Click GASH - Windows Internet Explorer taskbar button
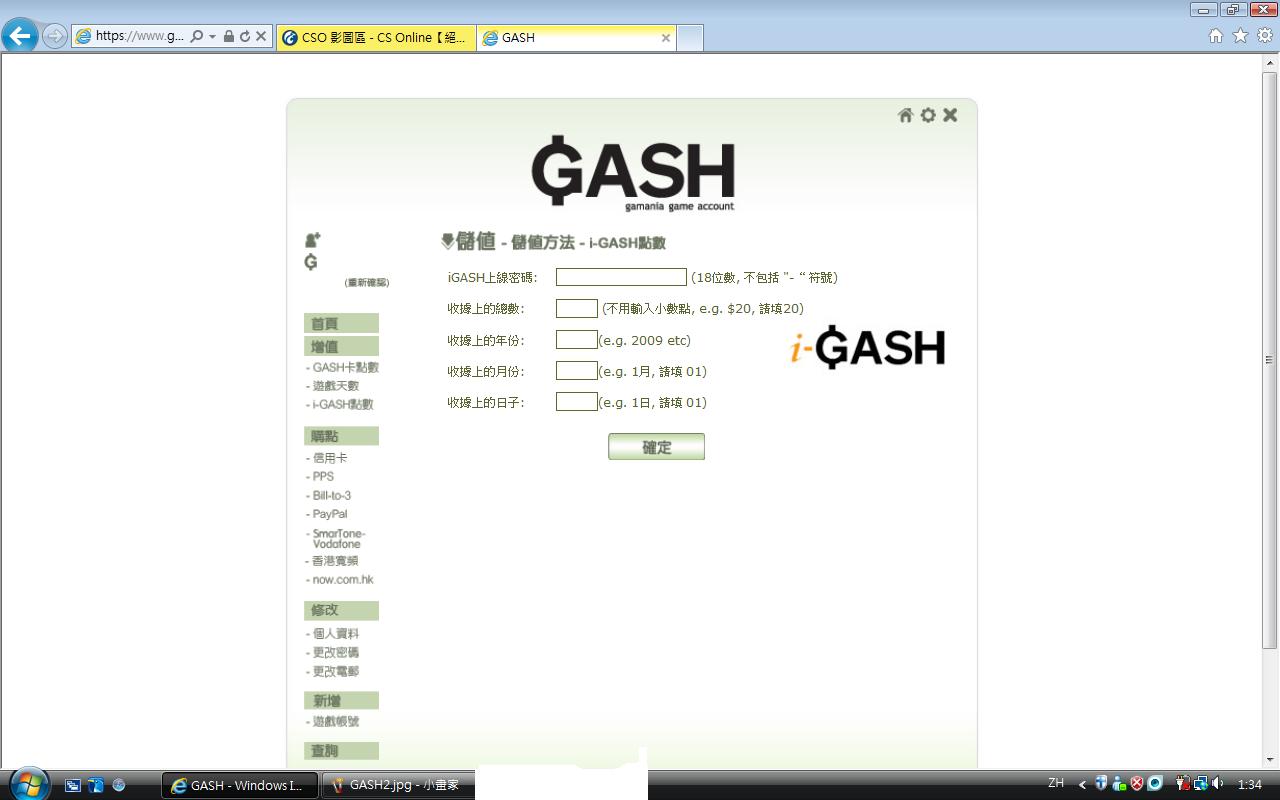This screenshot has width=1280, height=800. [x=240, y=785]
